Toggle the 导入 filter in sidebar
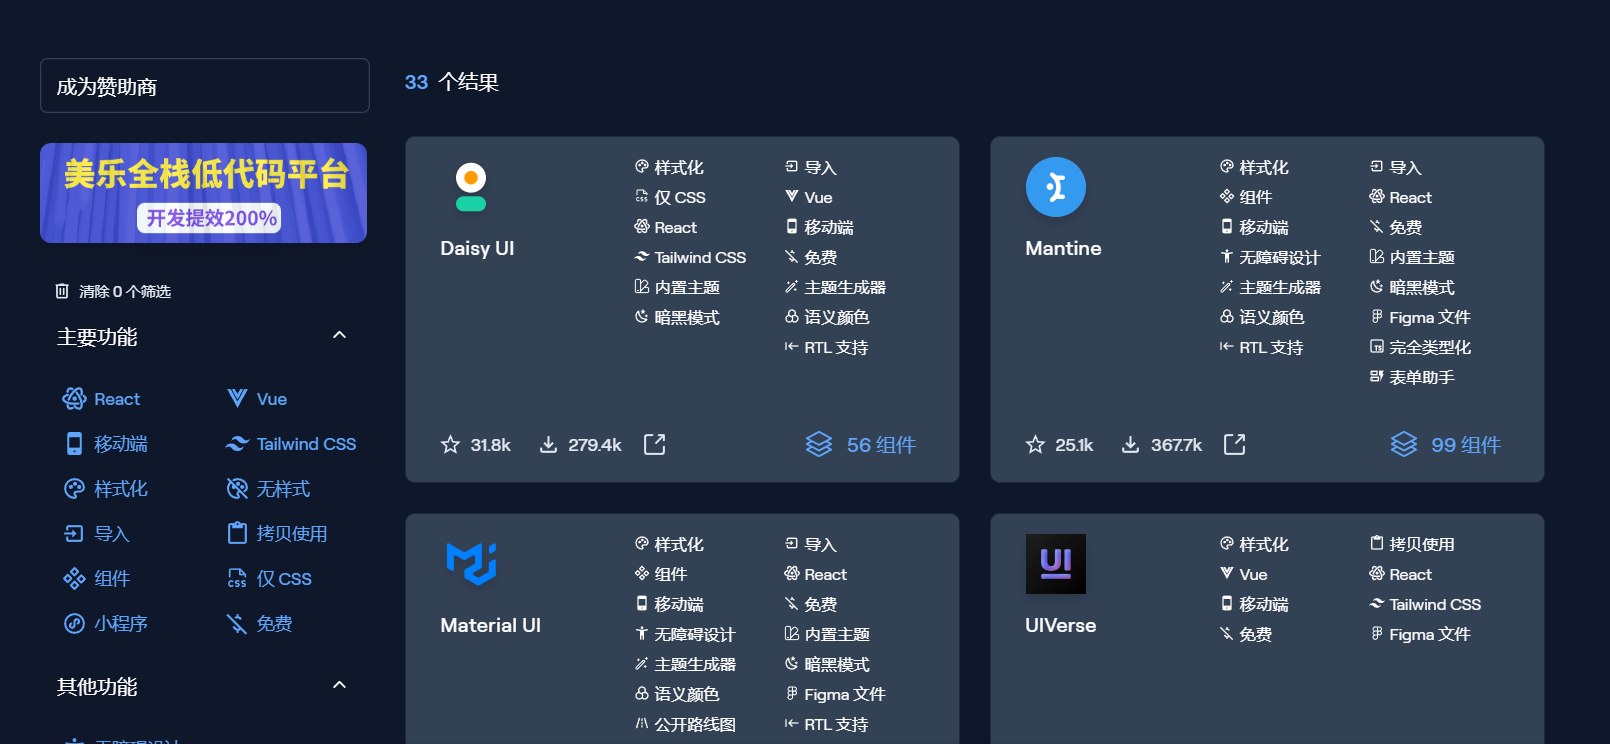The height and width of the screenshot is (744, 1610). (x=97, y=534)
